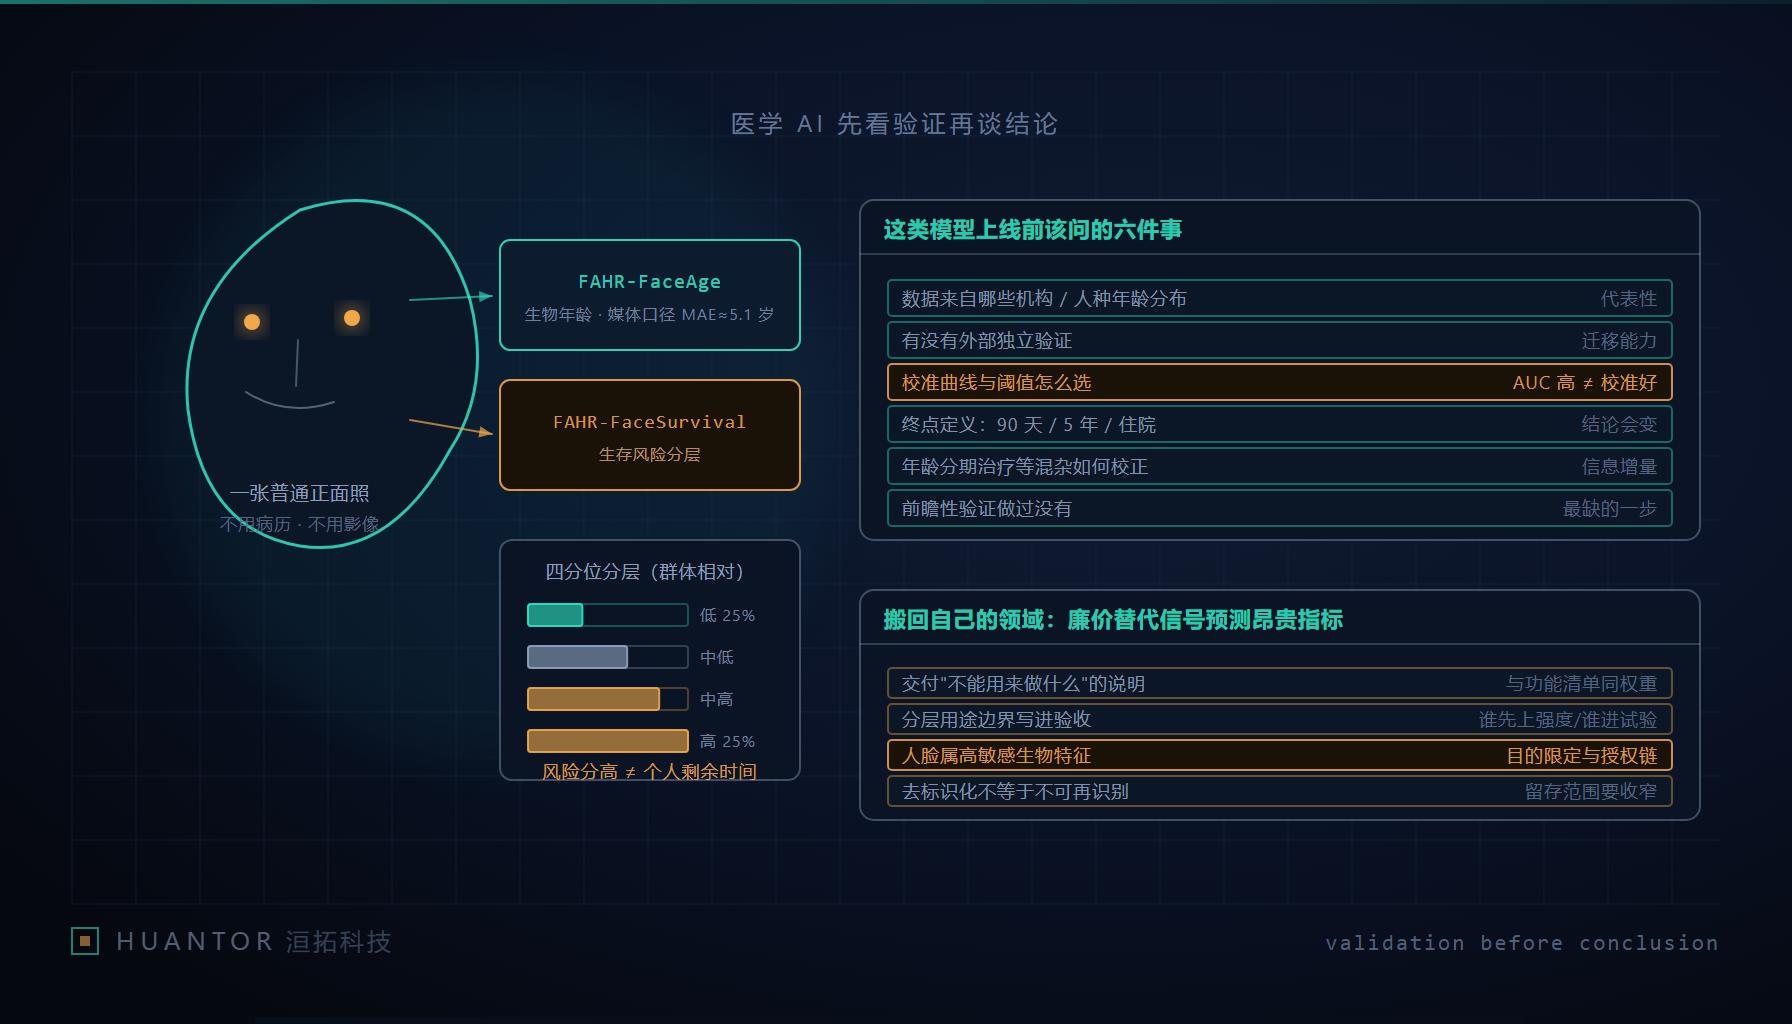Click the subcaption 不用病历 · 不用影像

[x=300, y=524]
